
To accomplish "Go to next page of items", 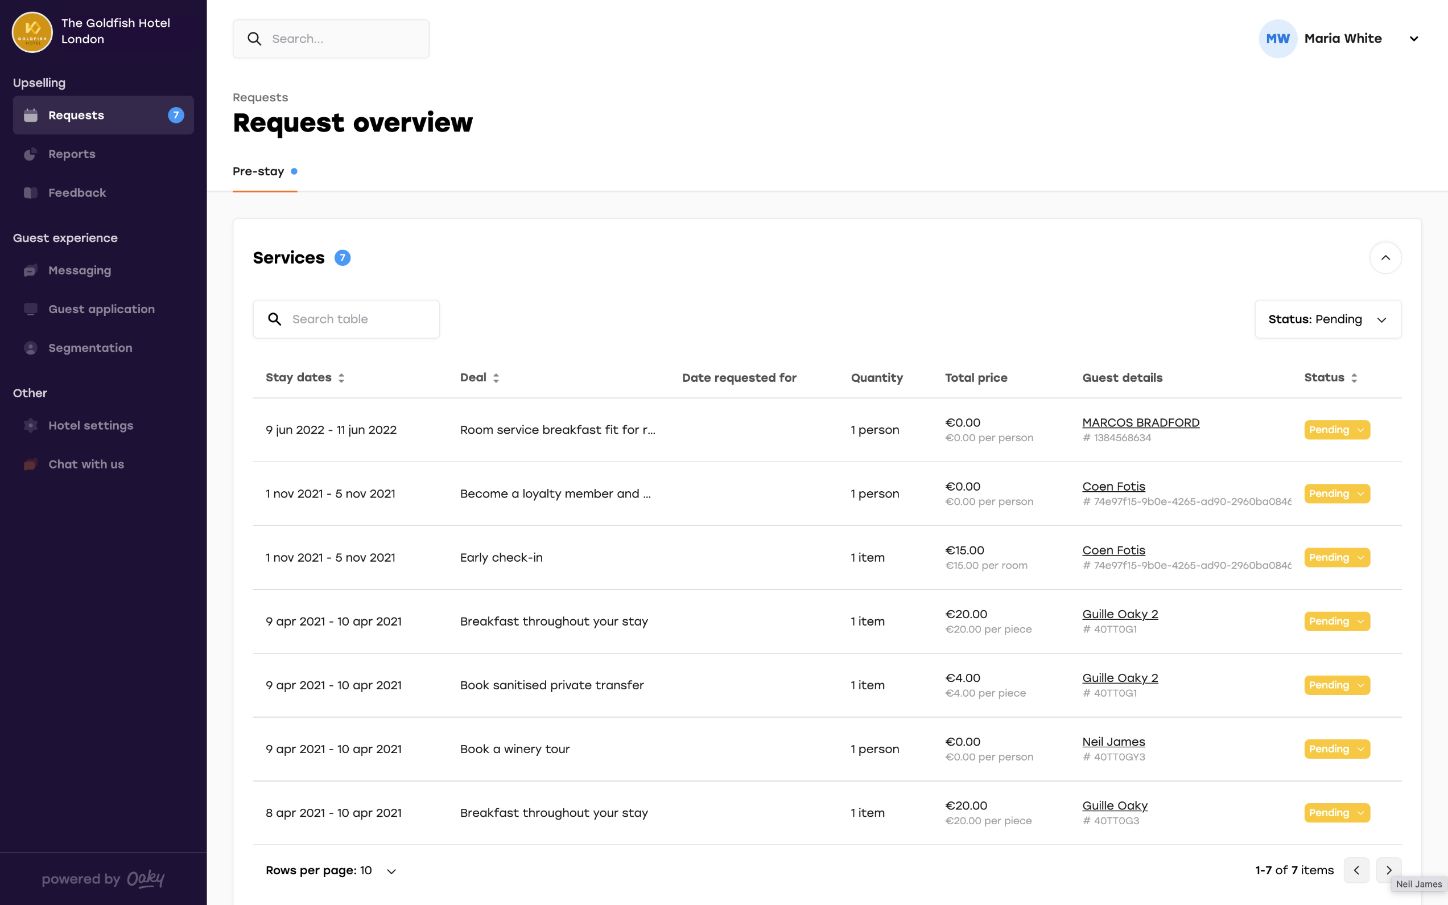I will click(1388, 870).
